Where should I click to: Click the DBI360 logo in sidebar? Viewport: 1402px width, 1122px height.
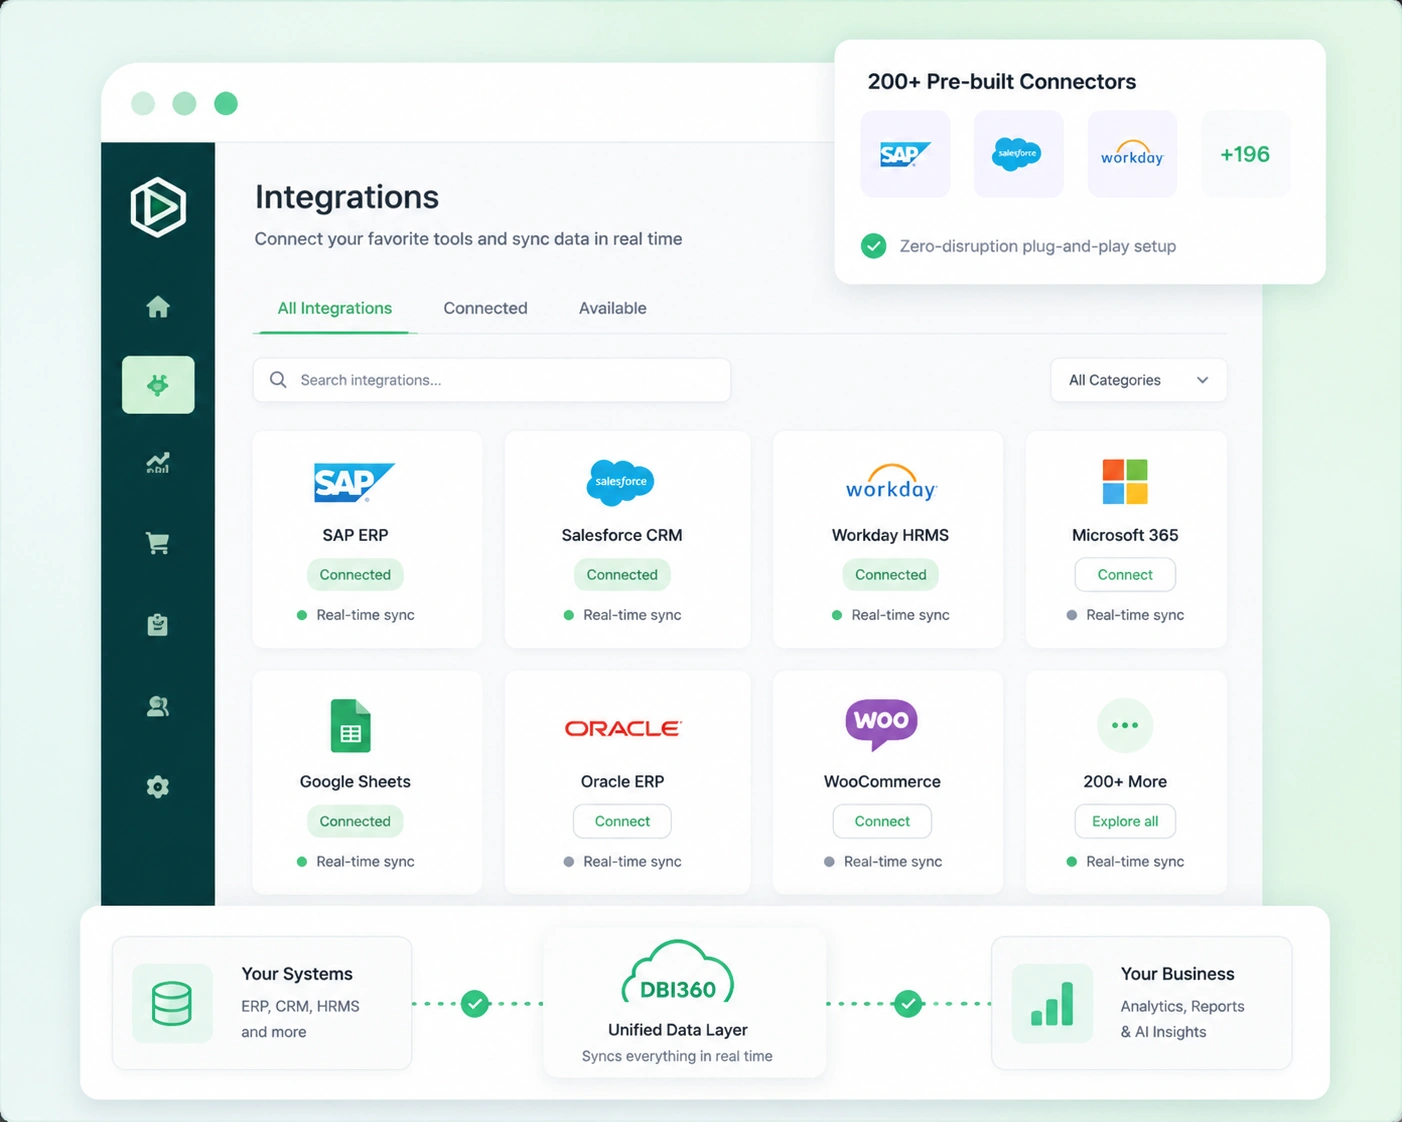click(x=158, y=207)
